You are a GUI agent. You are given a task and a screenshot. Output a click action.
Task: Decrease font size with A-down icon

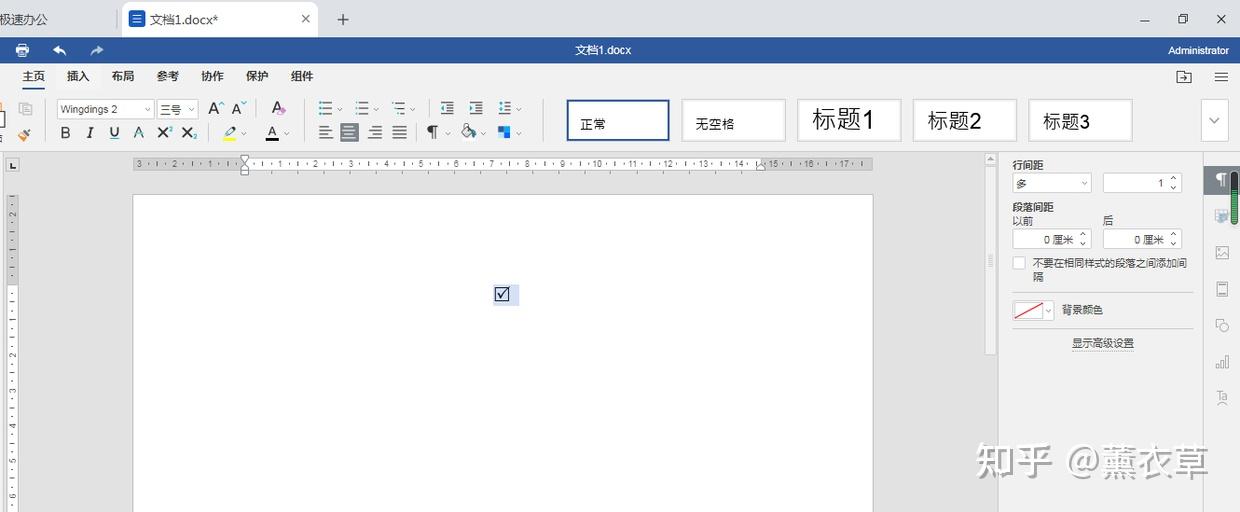click(239, 108)
